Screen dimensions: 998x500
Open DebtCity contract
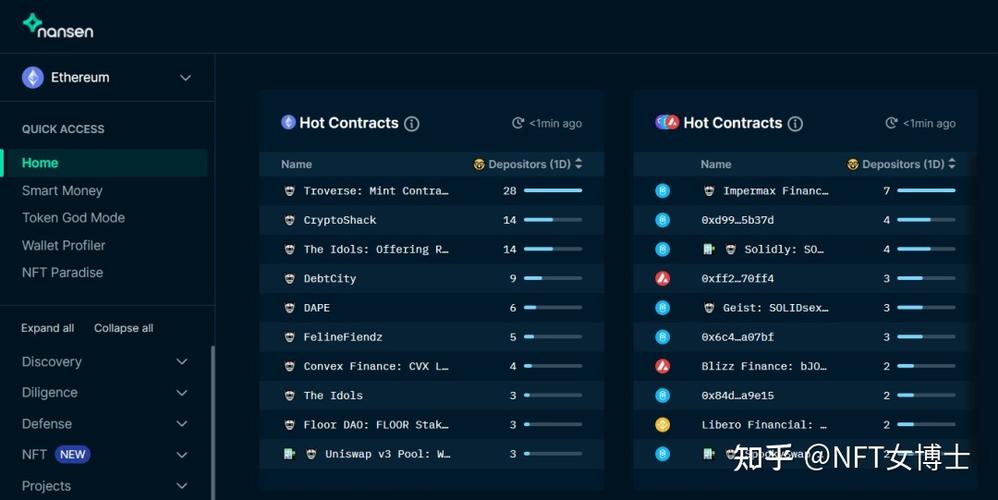pyautogui.click(x=432, y=279)
